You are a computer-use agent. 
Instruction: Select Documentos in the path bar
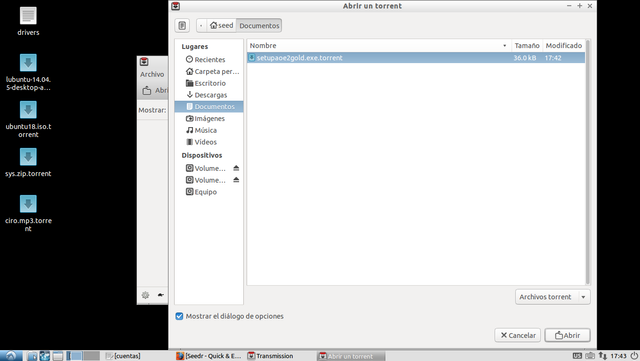tap(259, 25)
